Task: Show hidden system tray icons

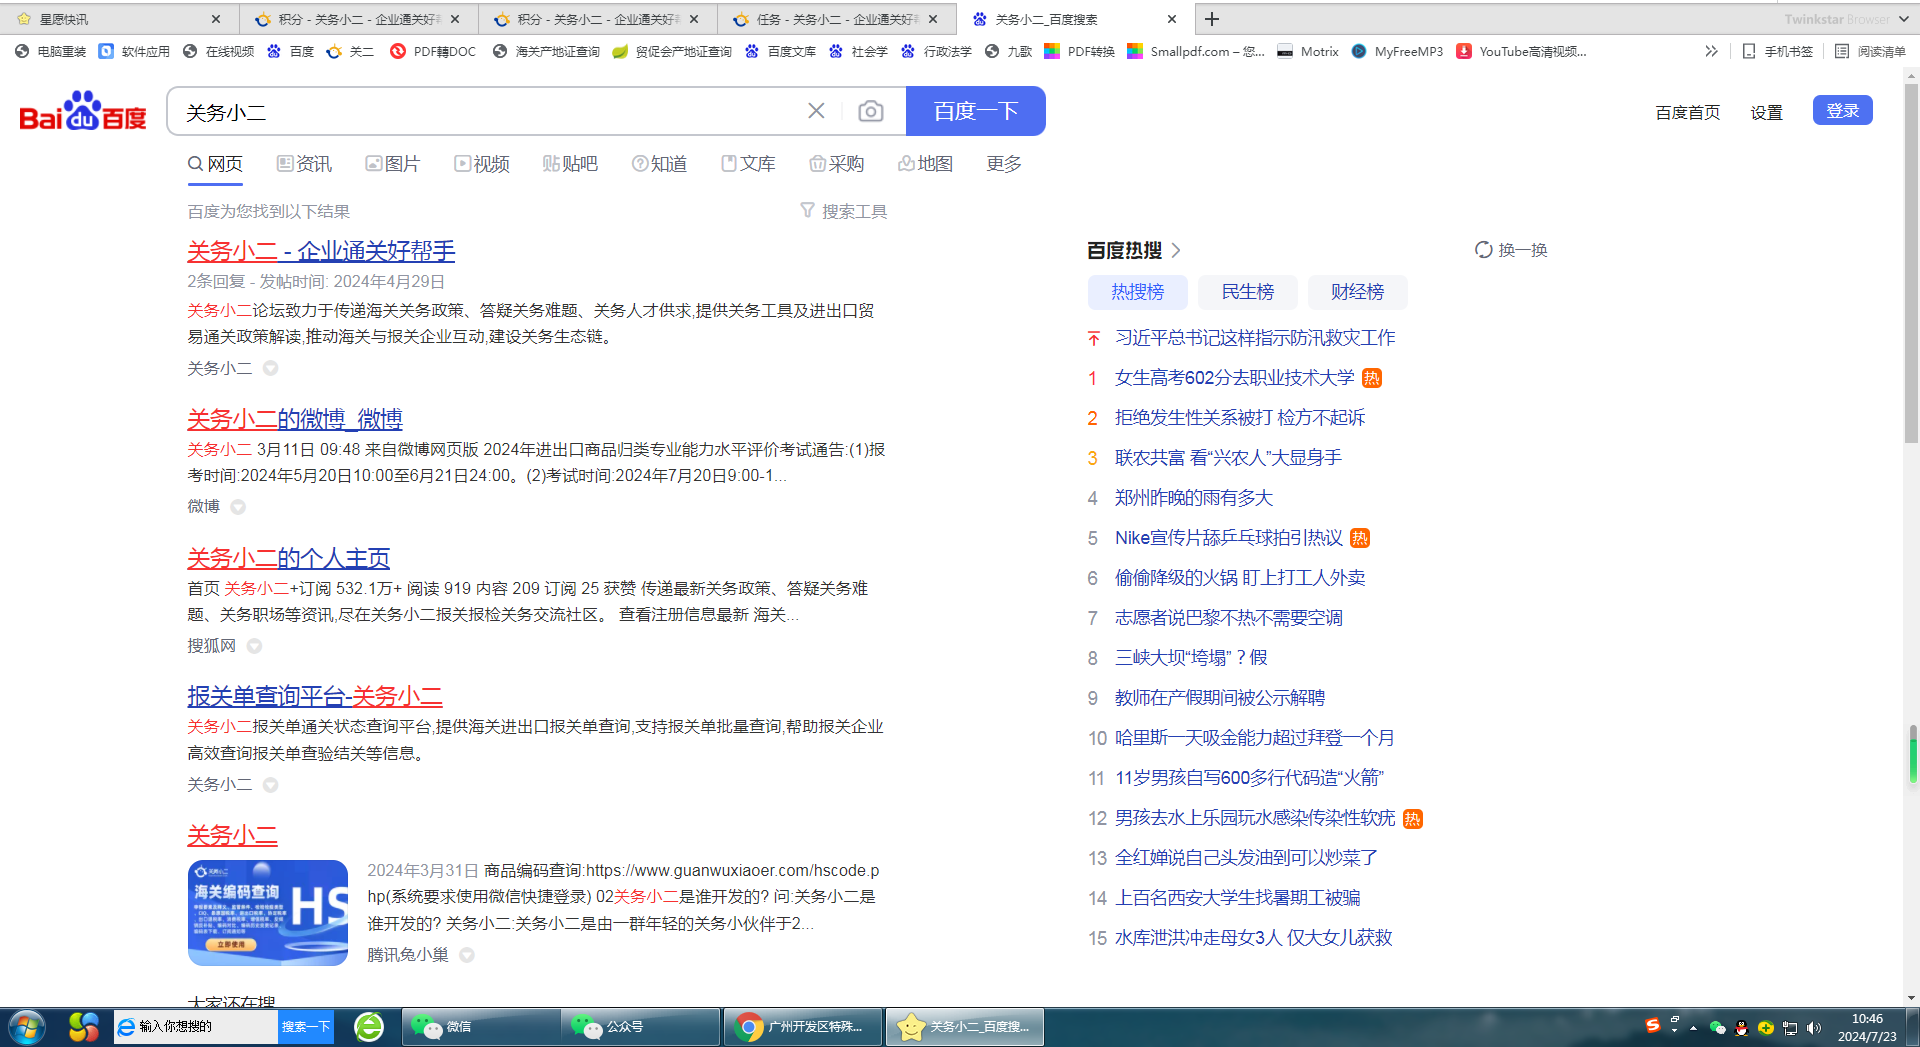Action: pyautogui.click(x=1693, y=1028)
